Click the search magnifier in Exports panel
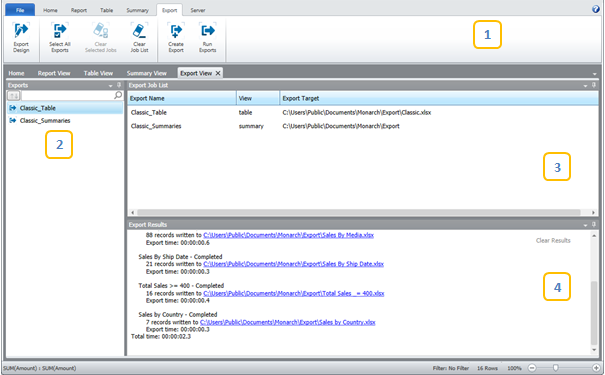The height and width of the screenshot is (375, 605). 118,95
